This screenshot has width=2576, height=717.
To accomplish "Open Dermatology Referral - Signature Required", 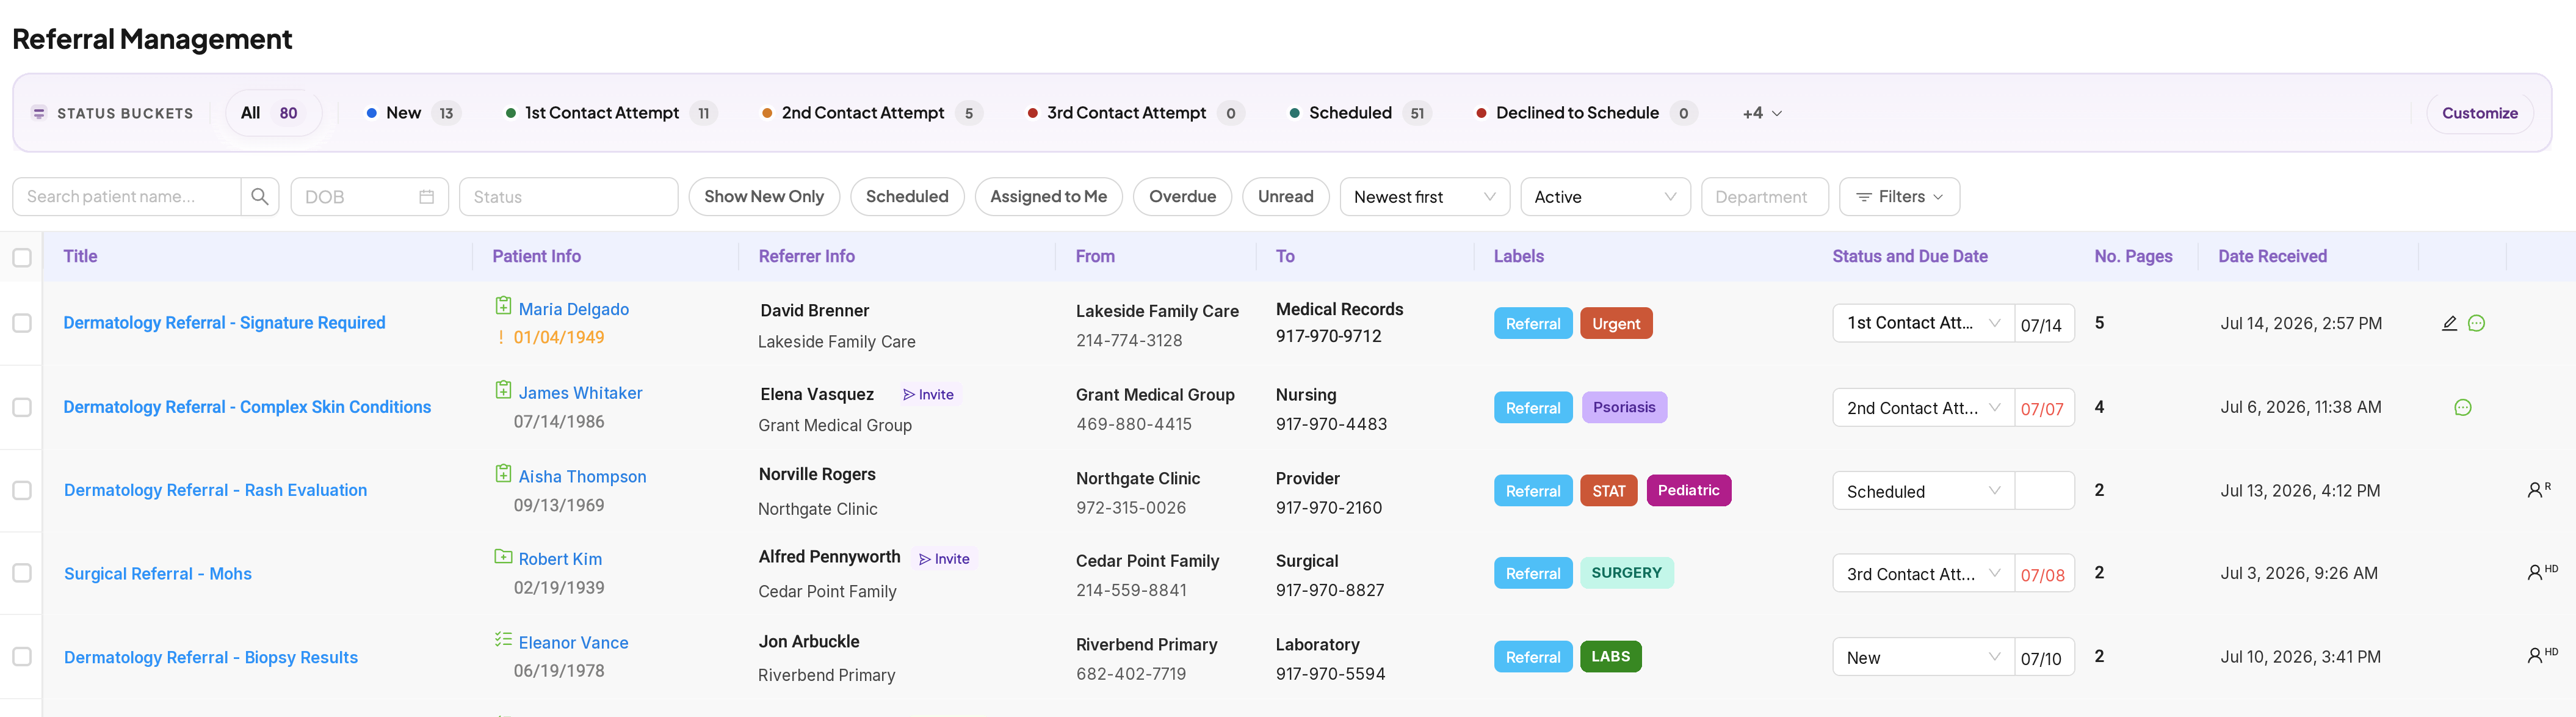I will [224, 323].
